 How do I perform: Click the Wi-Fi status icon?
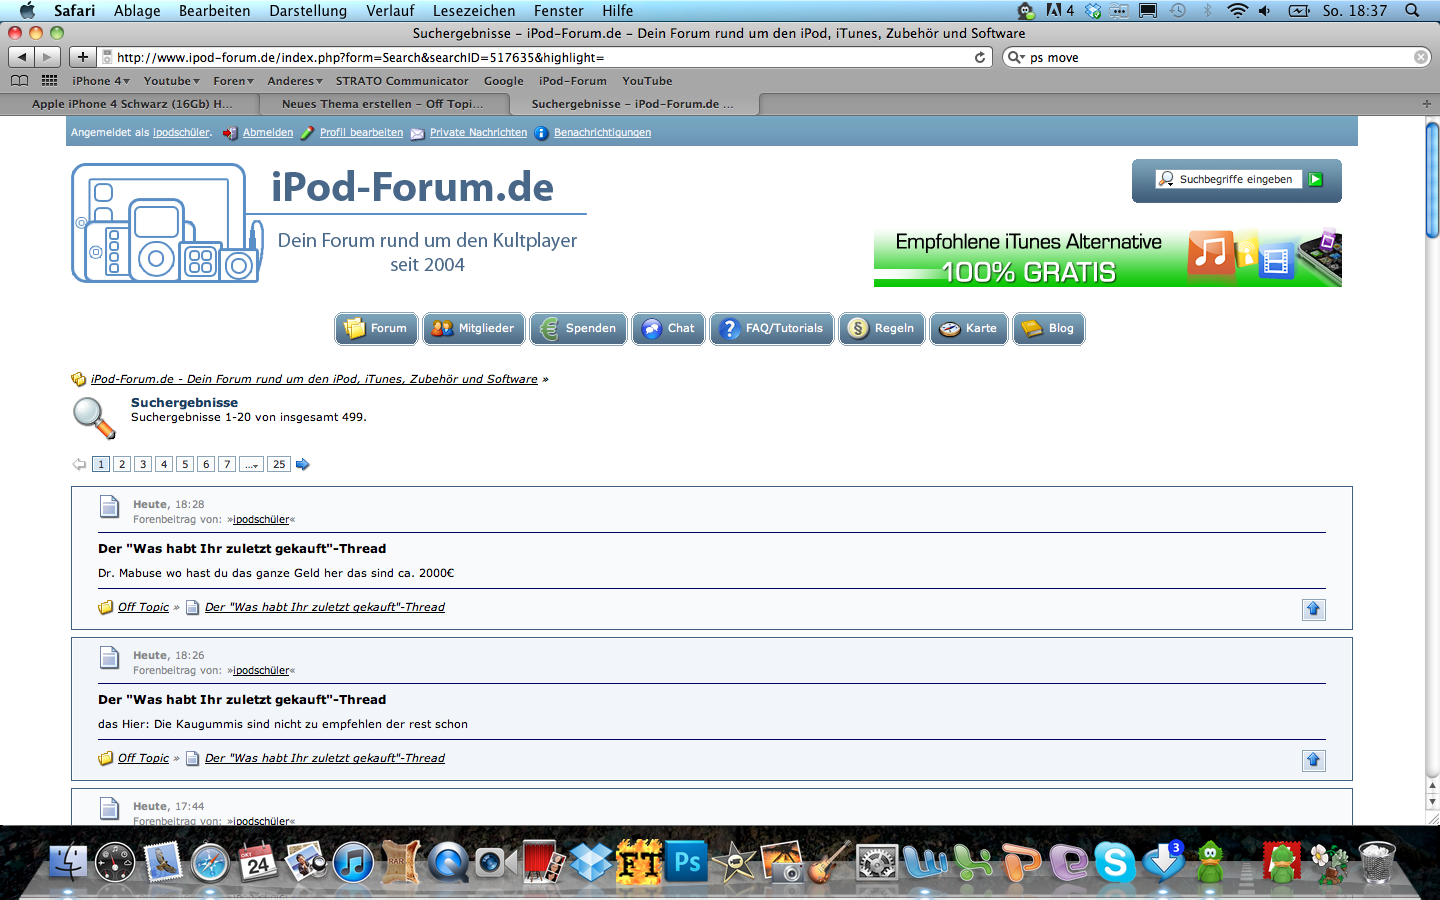pos(1238,11)
